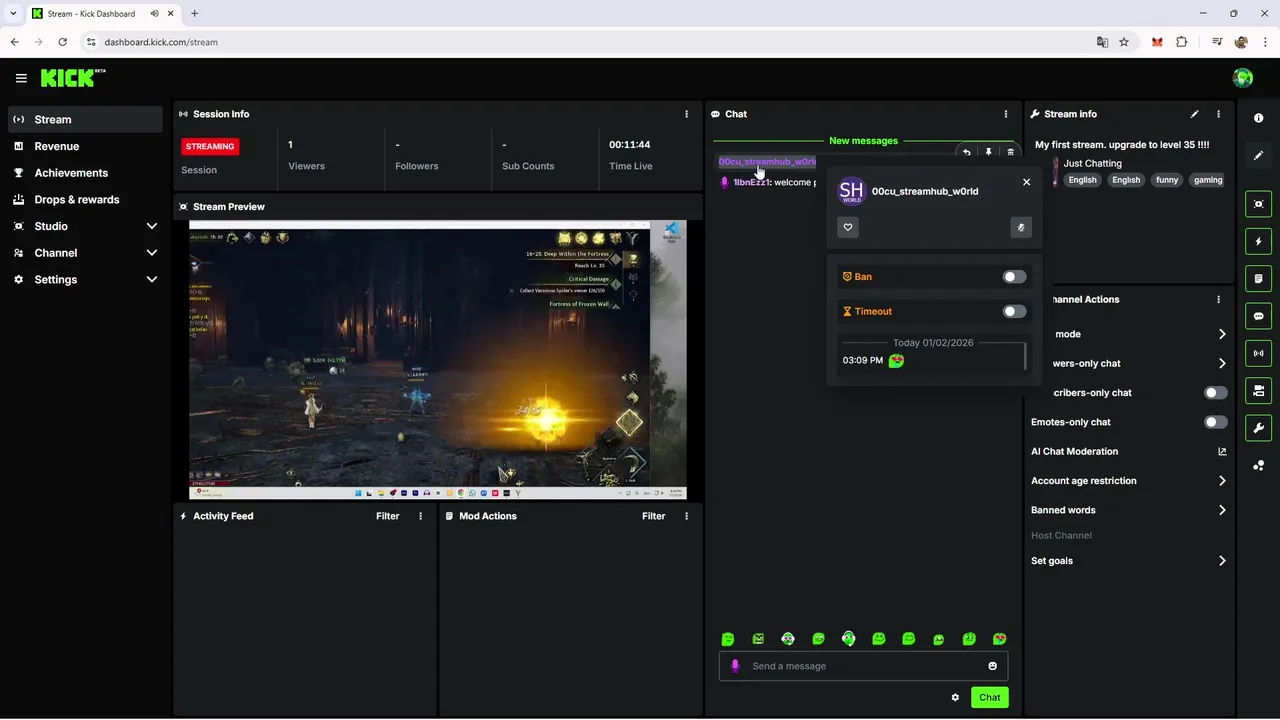Open the emoji picker in the message box

(x=992, y=666)
